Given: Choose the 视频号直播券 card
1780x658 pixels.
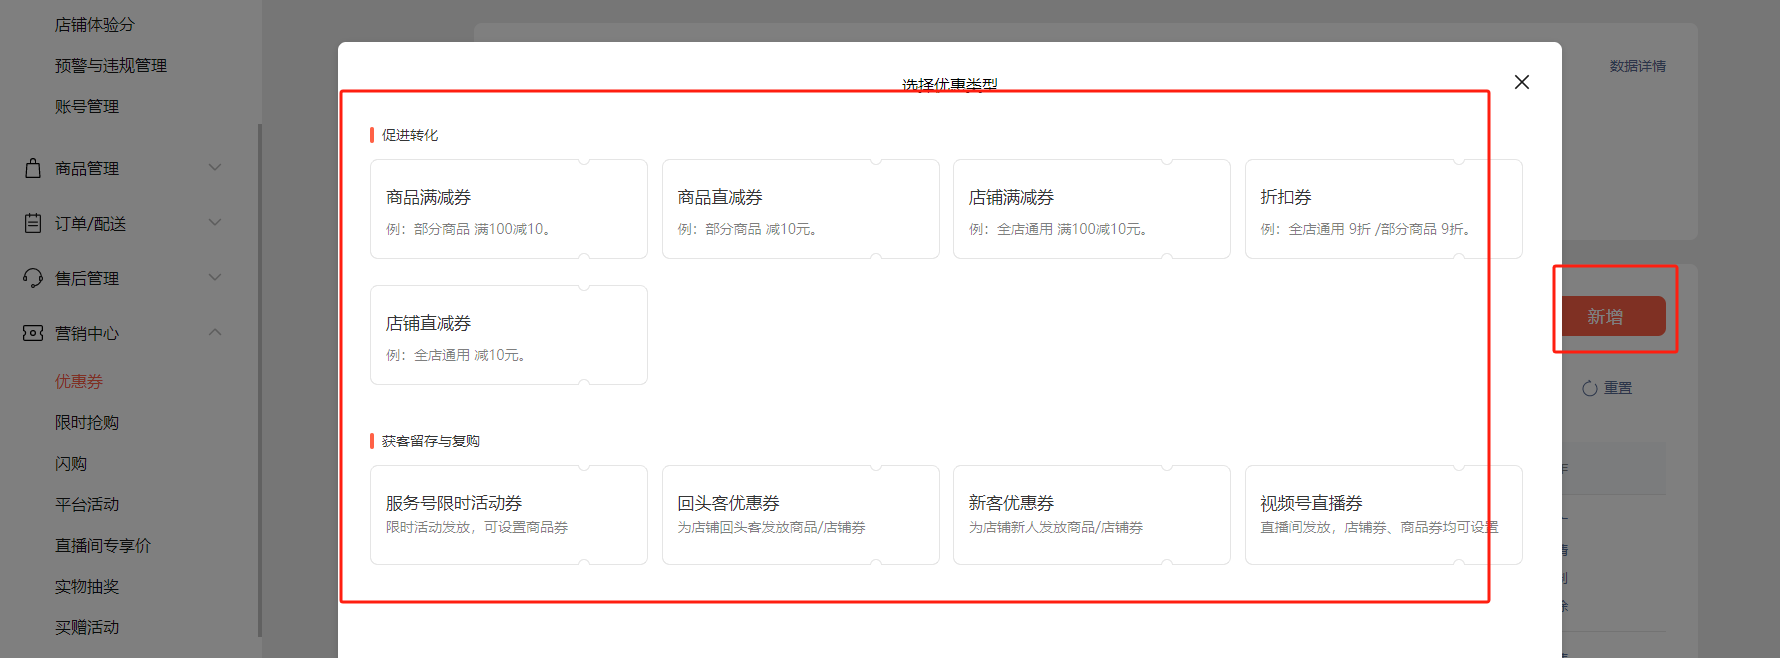Looking at the screenshot, I should click(1384, 515).
